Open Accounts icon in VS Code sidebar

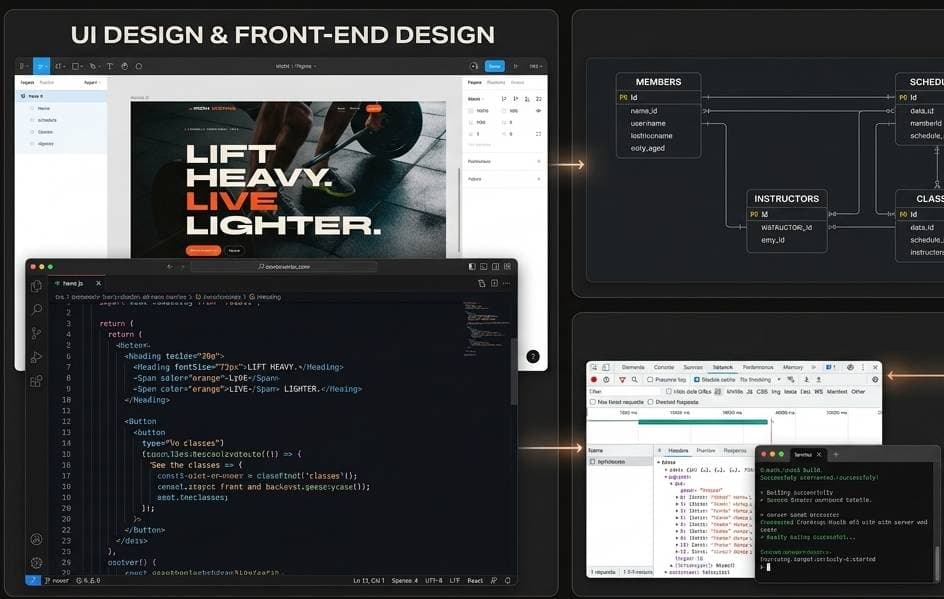pyautogui.click(x=37, y=539)
